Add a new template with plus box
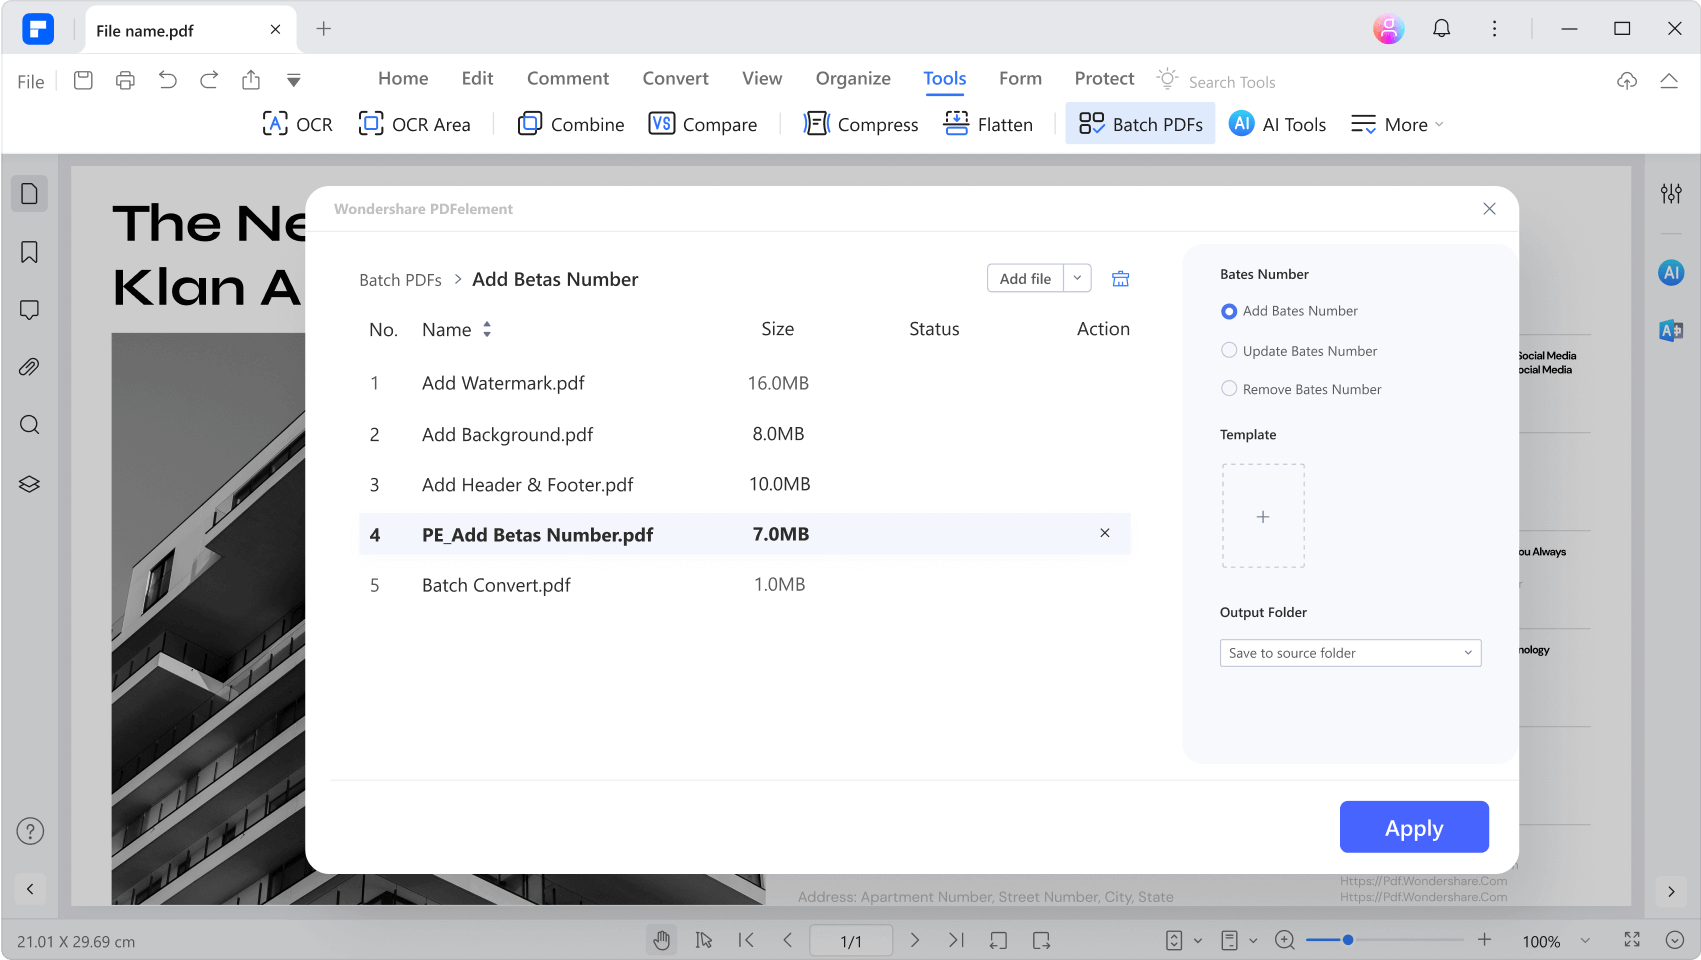 click(1263, 516)
